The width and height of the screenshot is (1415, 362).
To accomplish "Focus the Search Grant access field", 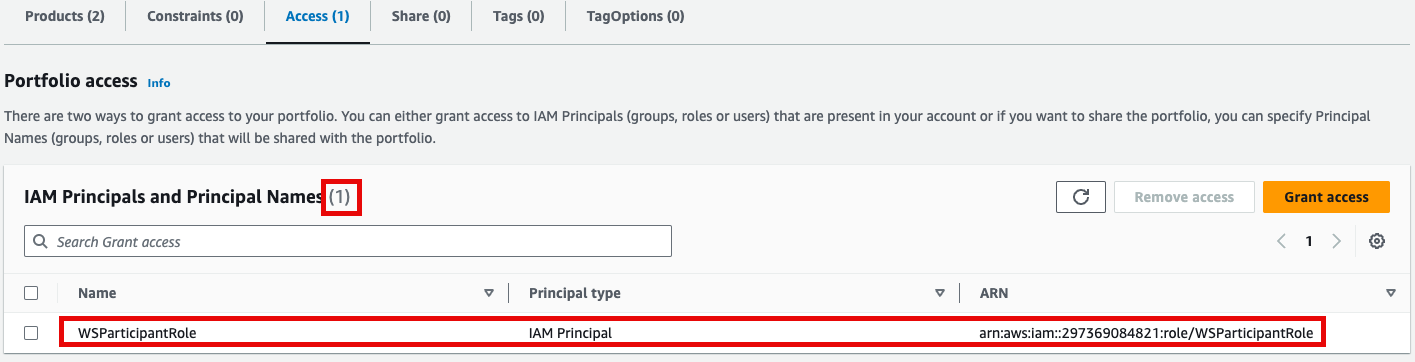I will pos(348,241).
